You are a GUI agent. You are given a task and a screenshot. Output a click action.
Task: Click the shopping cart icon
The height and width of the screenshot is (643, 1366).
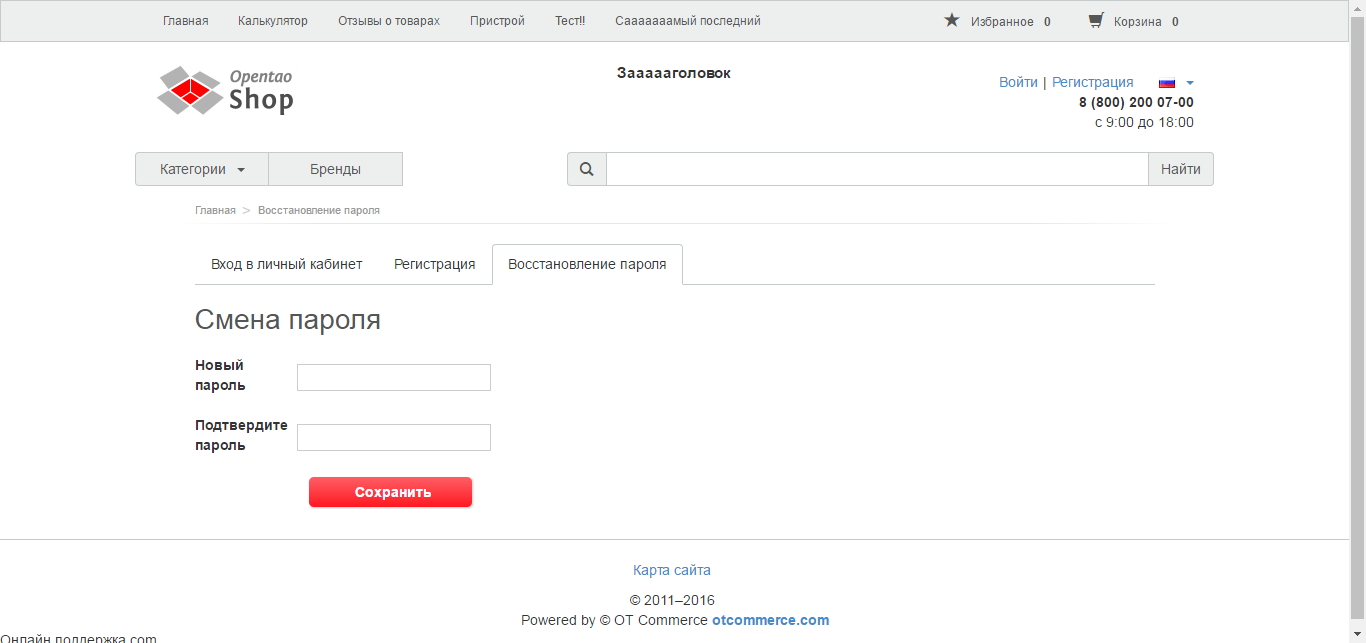tap(1096, 20)
